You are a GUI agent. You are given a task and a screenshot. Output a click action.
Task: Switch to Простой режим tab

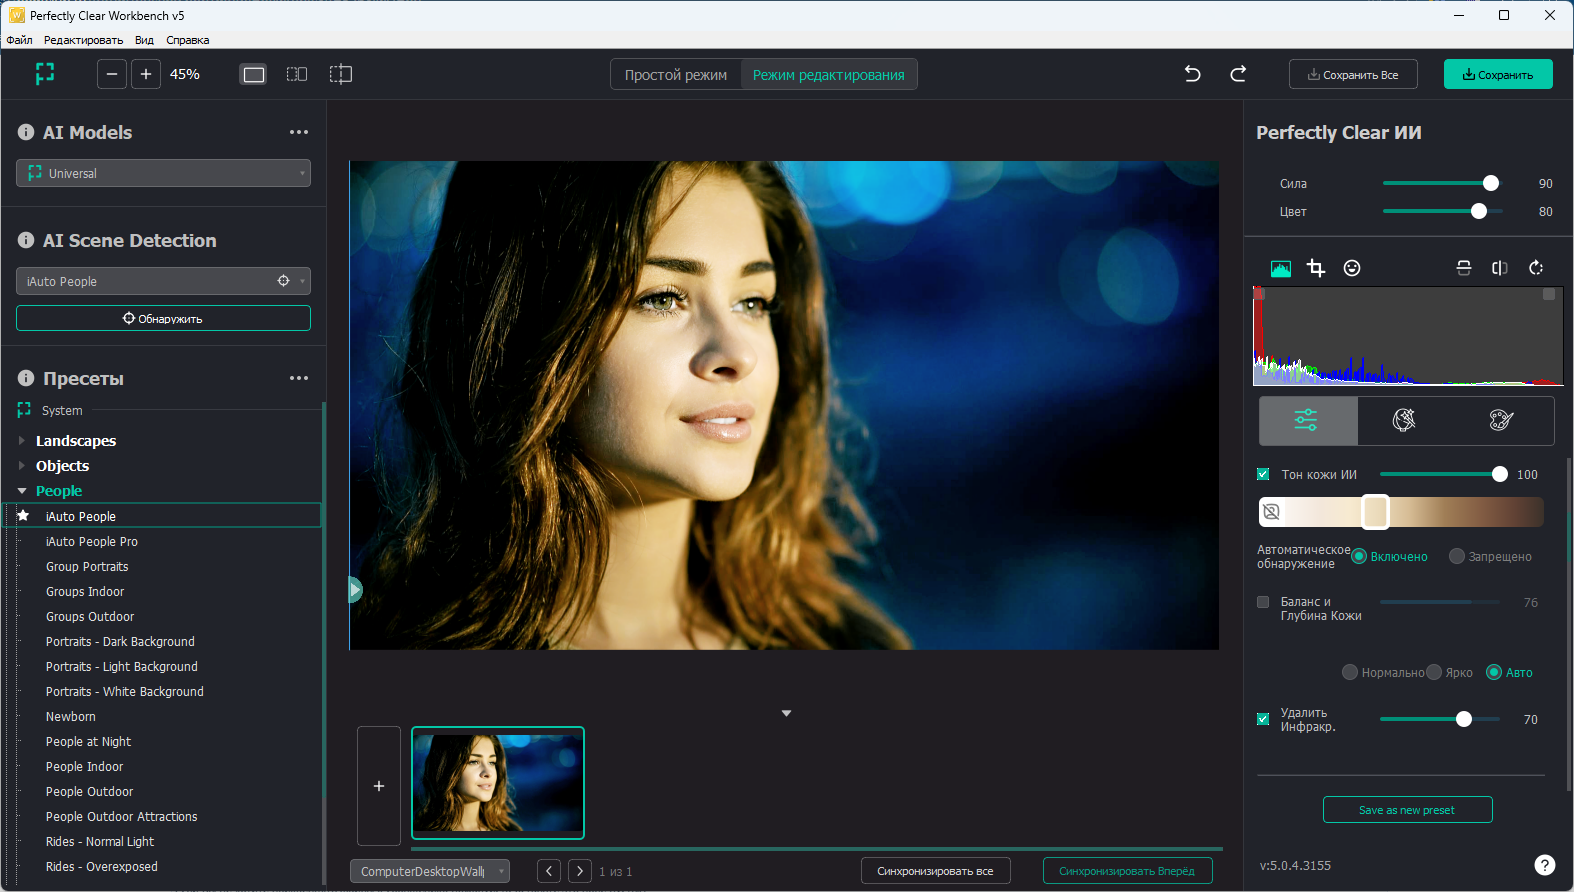[x=676, y=75]
